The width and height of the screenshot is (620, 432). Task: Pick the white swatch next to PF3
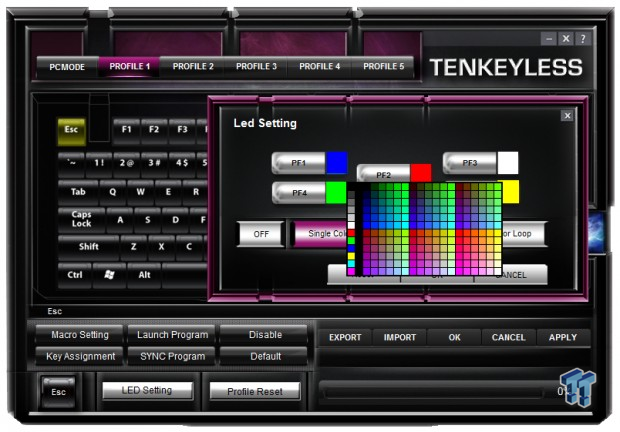pos(508,163)
